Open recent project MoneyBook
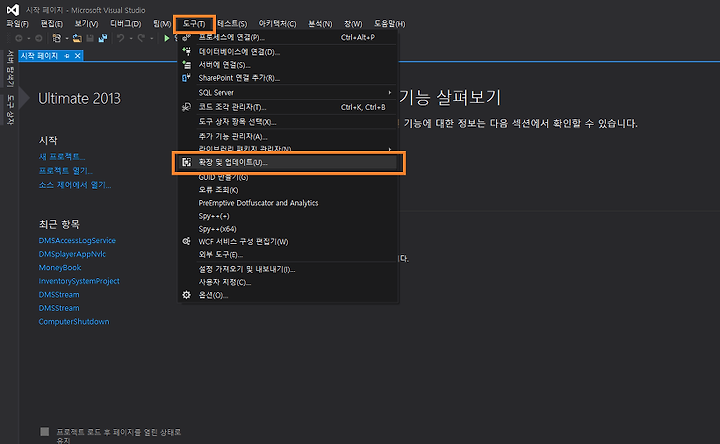The width and height of the screenshot is (720, 444). 60,267
